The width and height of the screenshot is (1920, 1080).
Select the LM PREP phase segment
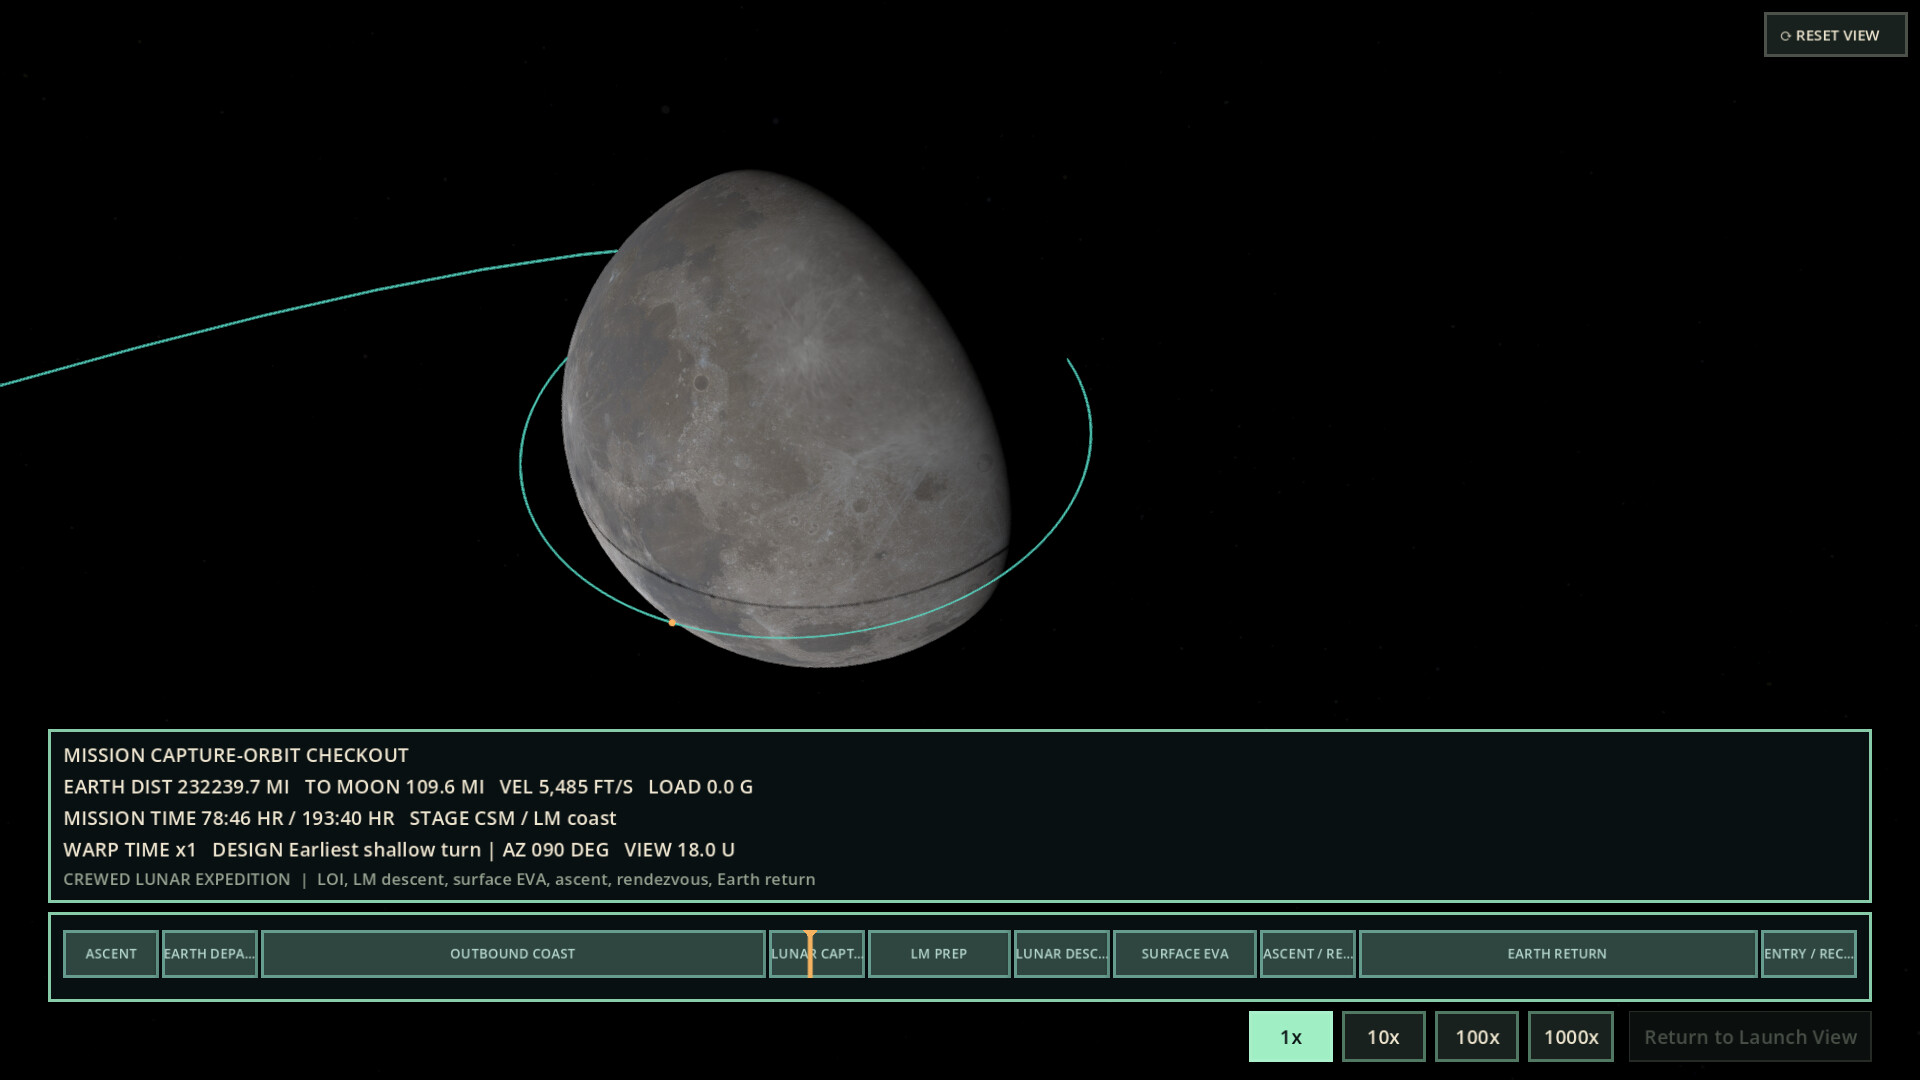pyautogui.click(x=939, y=954)
